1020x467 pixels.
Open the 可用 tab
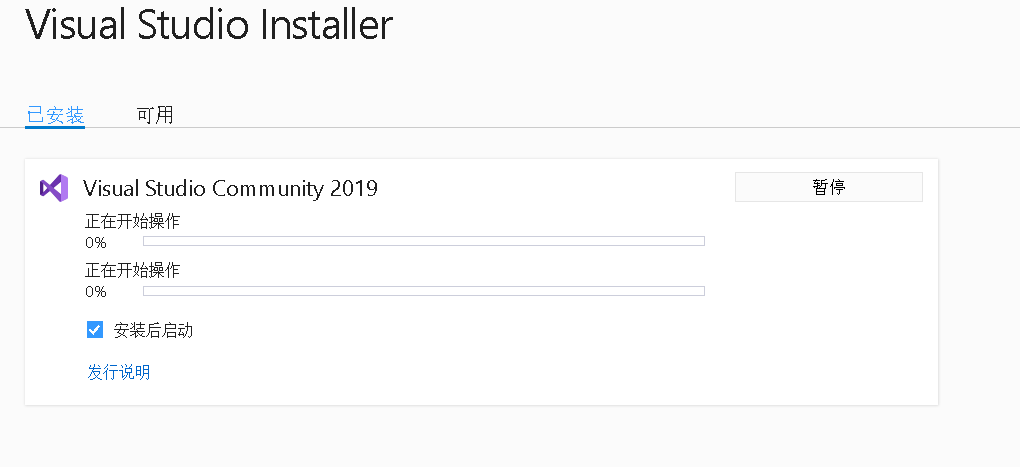[x=155, y=115]
